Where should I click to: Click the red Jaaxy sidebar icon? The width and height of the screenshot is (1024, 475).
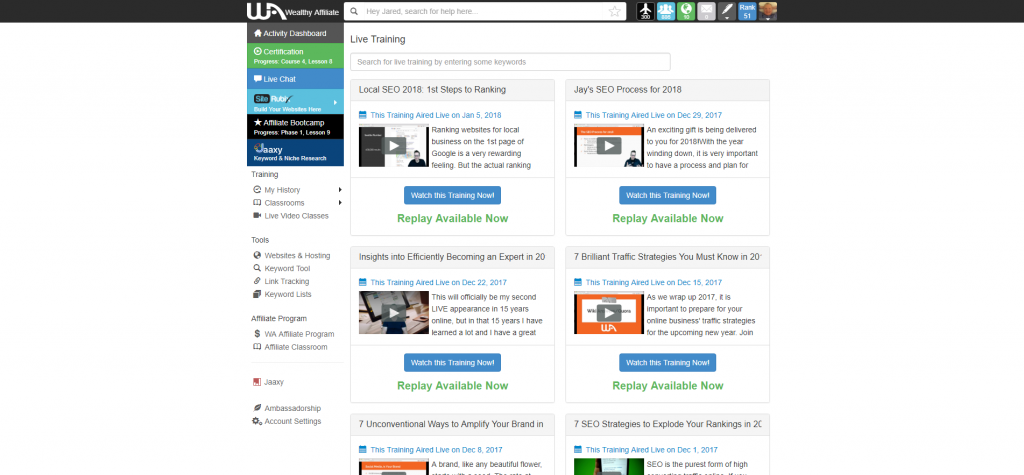[257, 382]
